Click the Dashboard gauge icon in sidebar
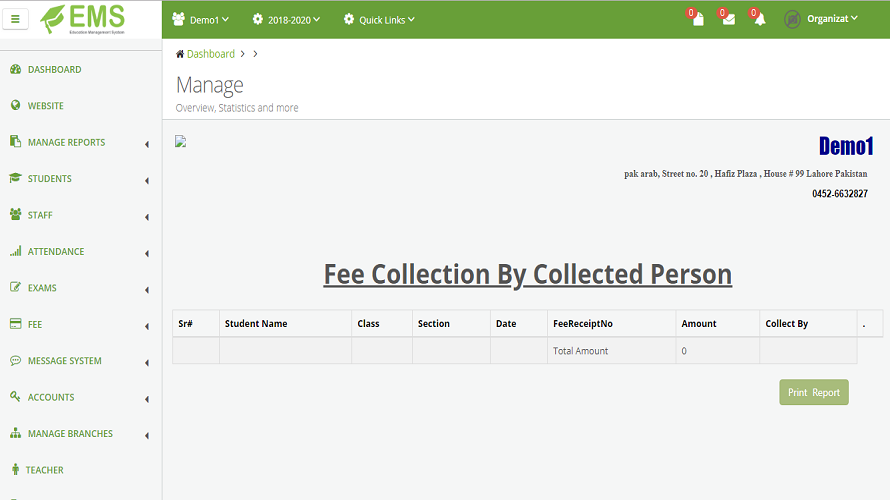 [15, 69]
